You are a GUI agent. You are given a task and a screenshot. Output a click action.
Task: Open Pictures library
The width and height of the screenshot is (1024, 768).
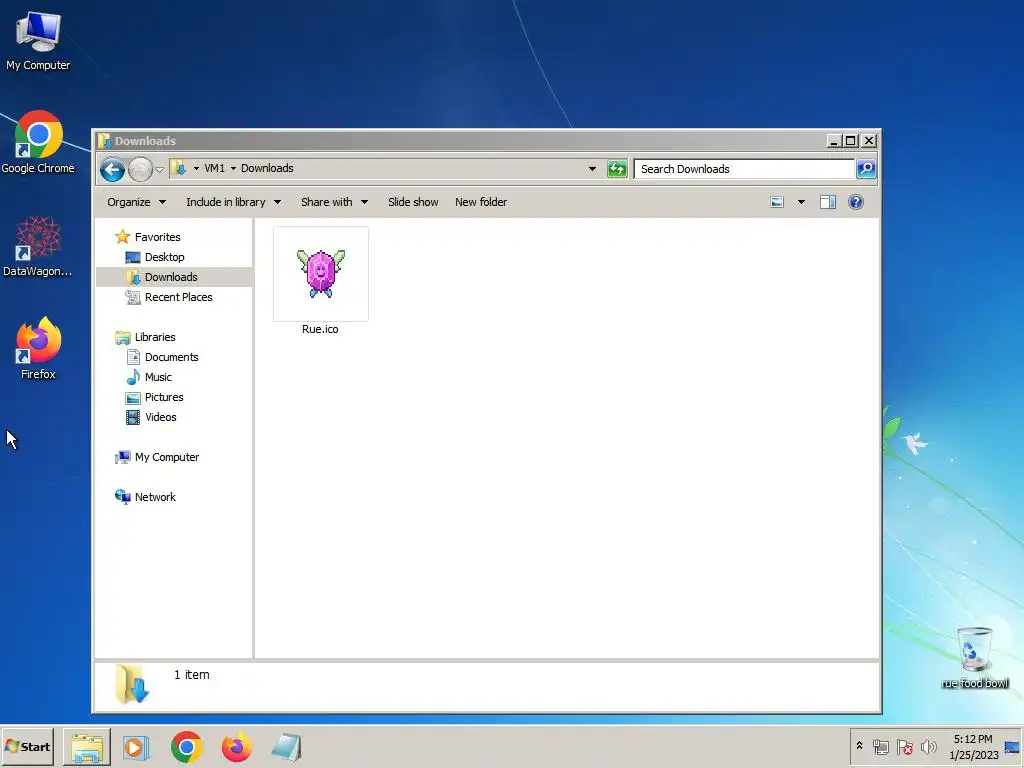click(x=164, y=397)
